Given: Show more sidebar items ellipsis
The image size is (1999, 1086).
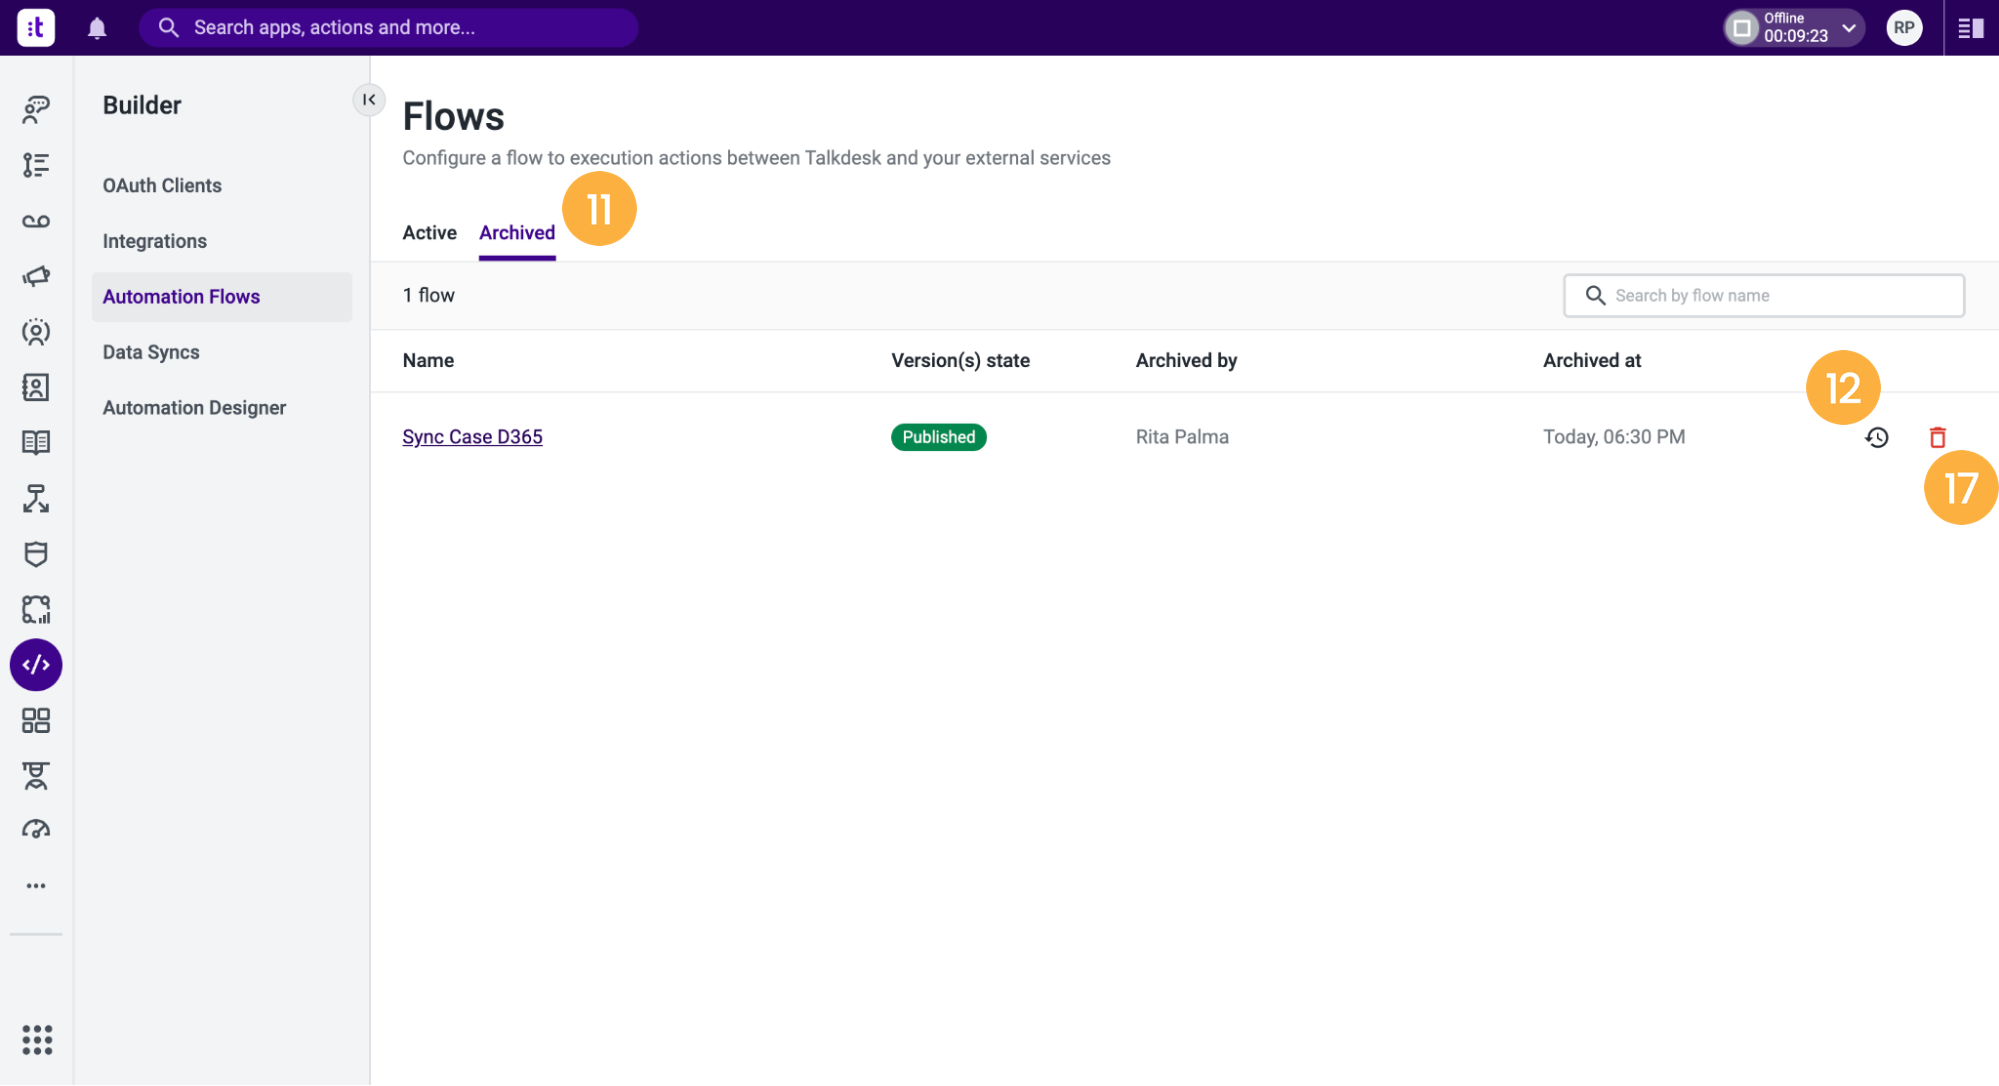Looking at the screenshot, I should coord(36,886).
